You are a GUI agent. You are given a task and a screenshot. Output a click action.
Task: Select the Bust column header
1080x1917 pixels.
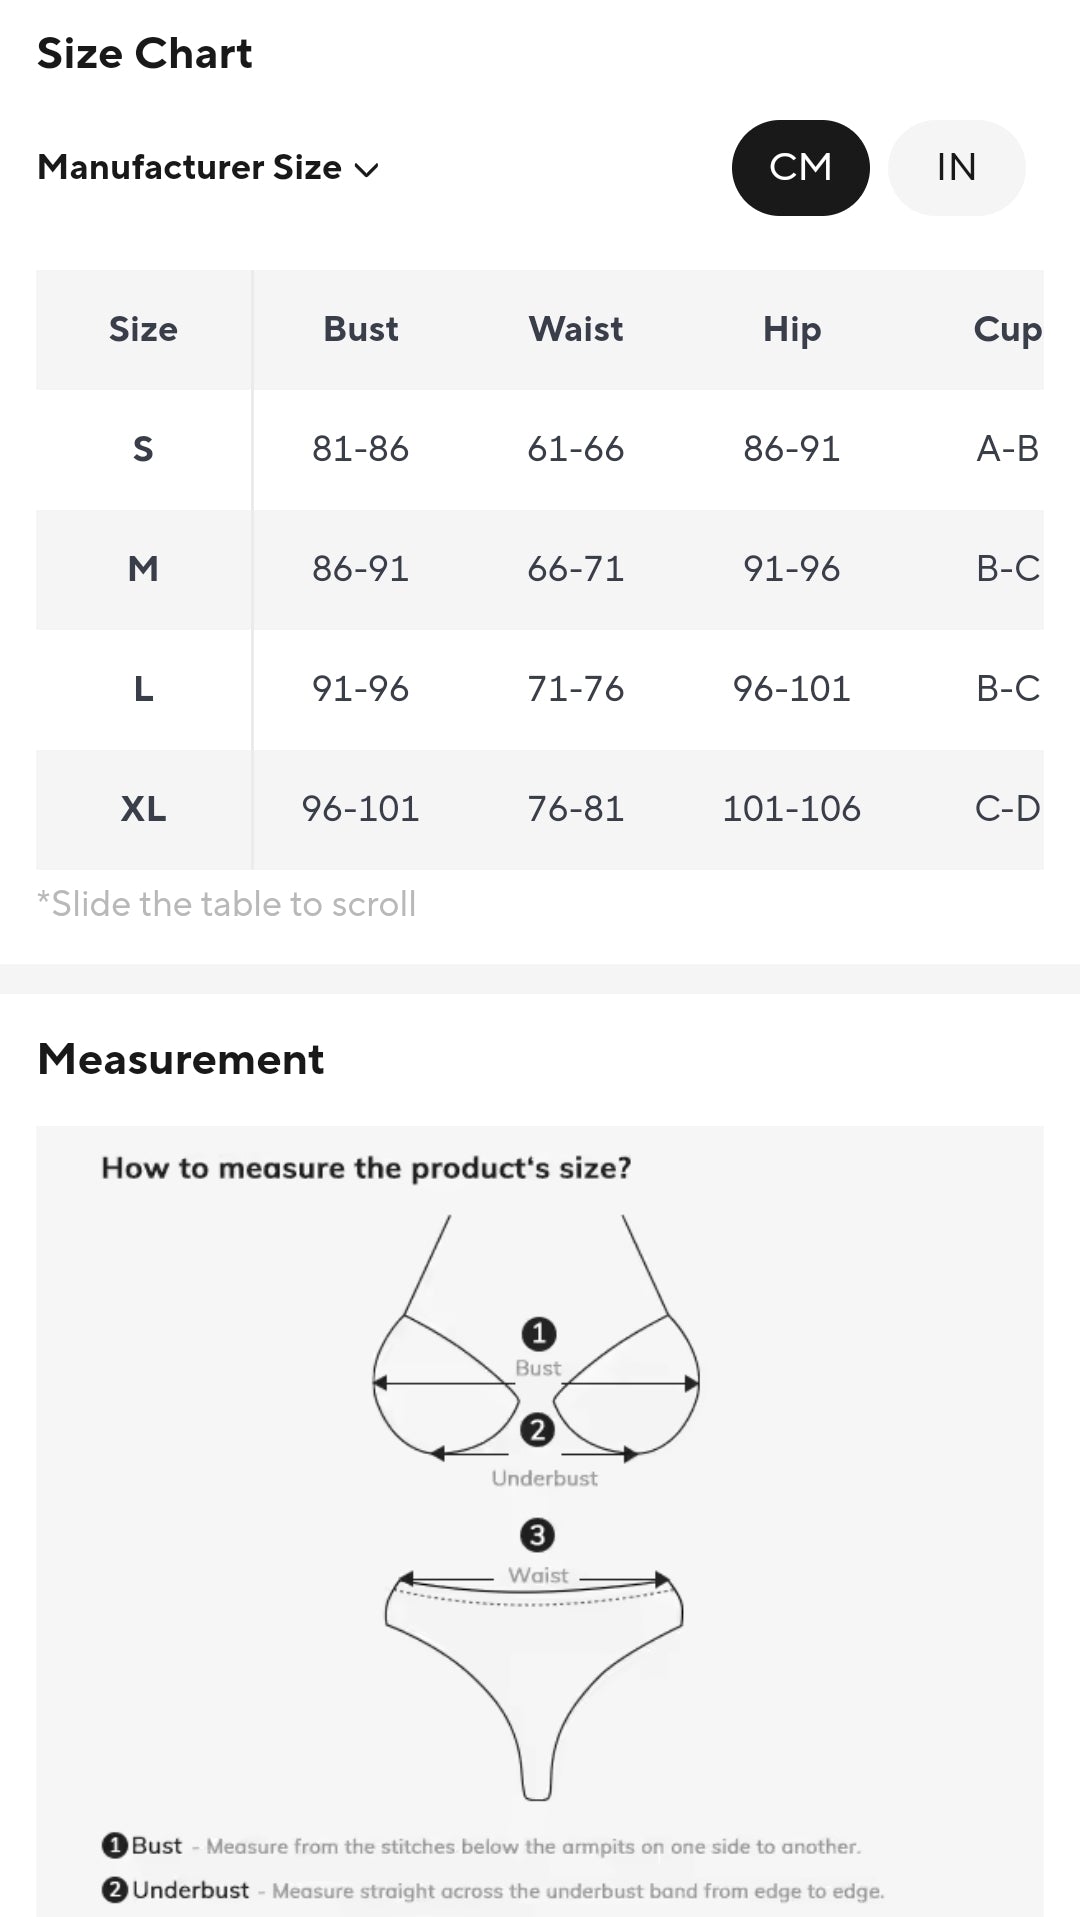[x=360, y=329]
